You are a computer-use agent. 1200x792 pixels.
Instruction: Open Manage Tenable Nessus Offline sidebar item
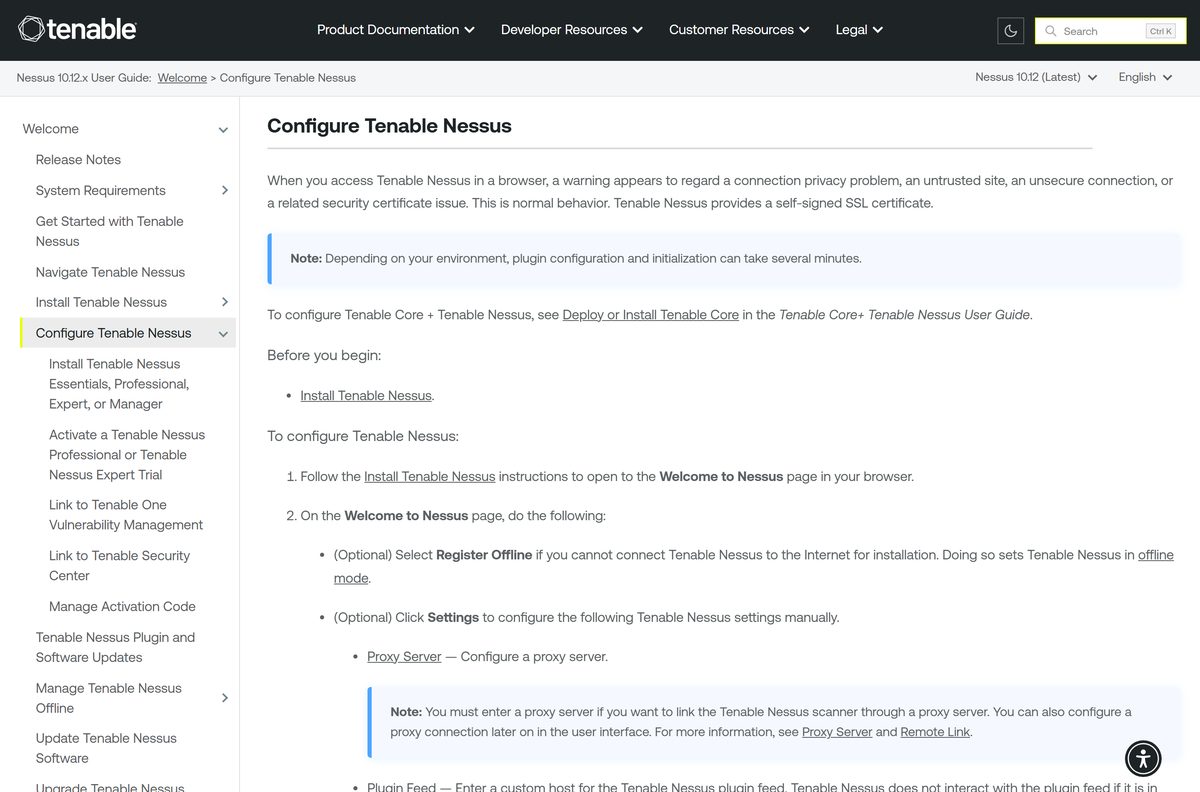(x=109, y=698)
